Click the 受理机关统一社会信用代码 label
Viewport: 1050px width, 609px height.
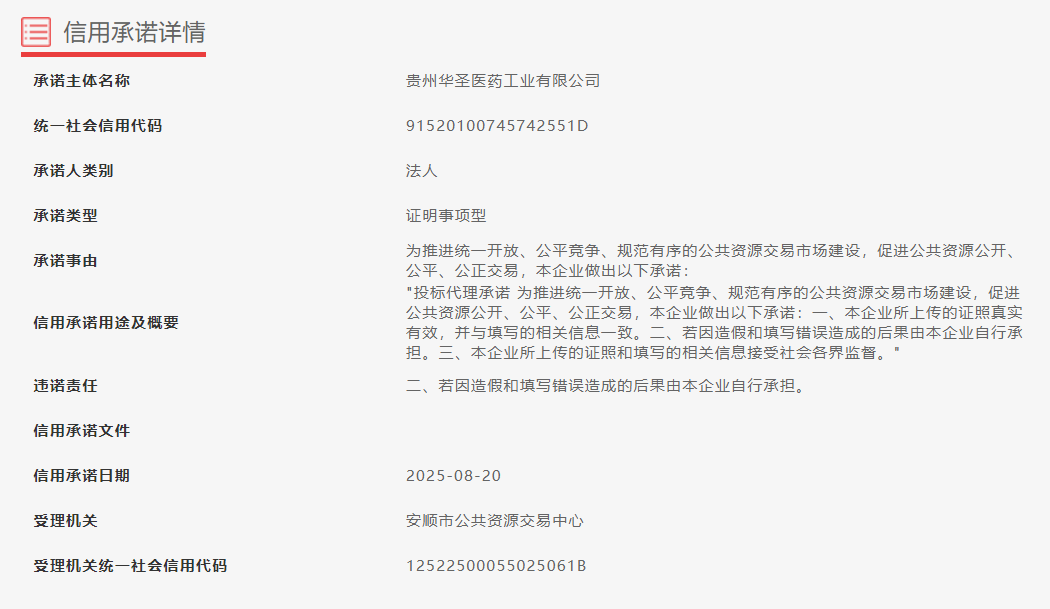pyautogui.click(x=130, y=565)
